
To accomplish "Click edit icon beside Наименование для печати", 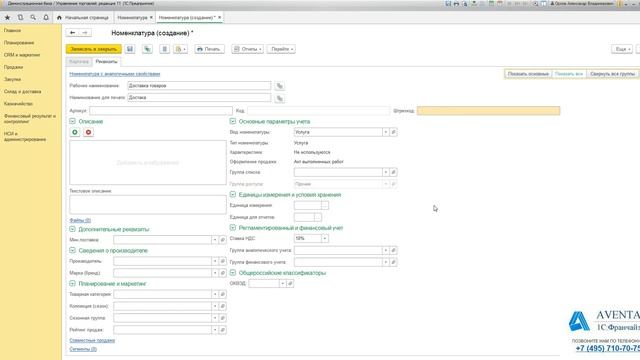I will click(x=280, y=98).
